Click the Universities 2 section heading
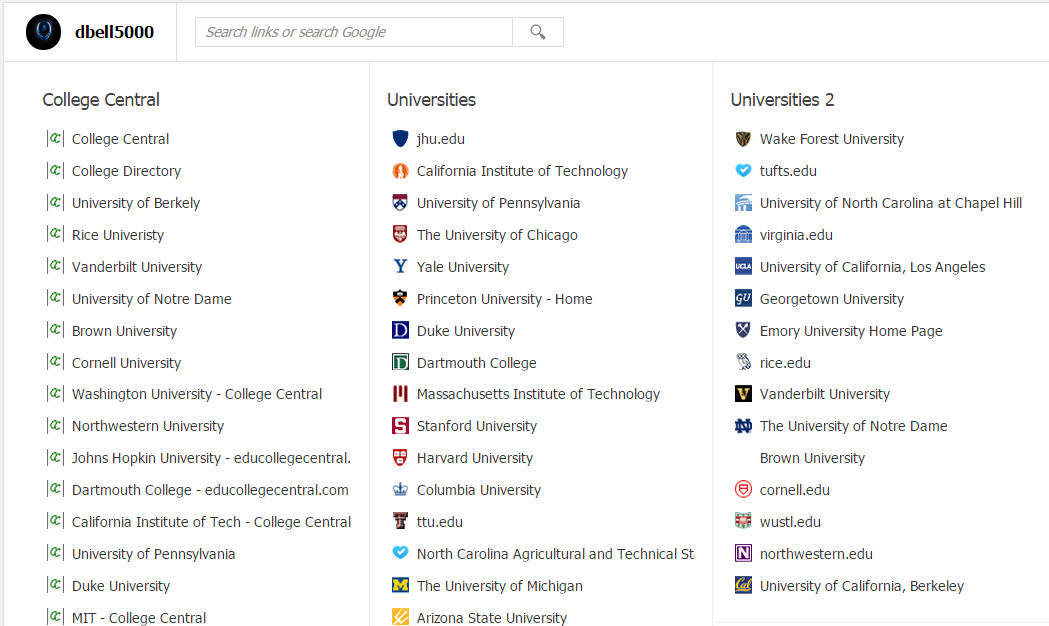Image resolution: width=1049 pixels, height=626 pixels. click(782, 100)
